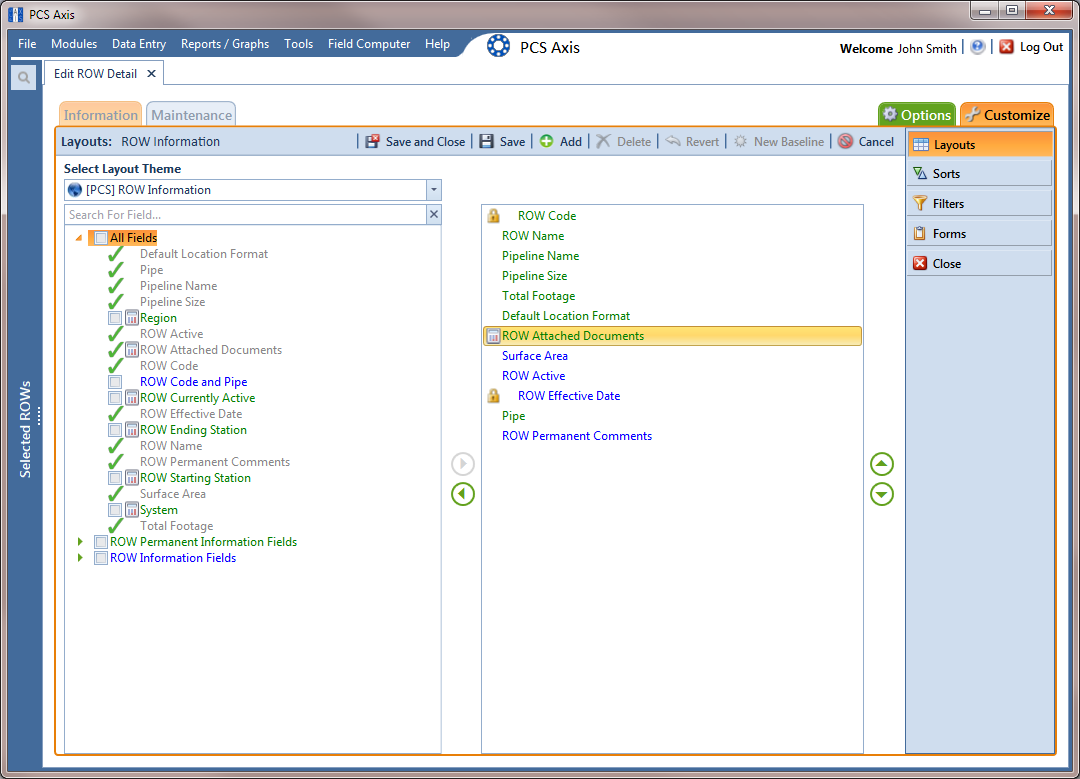
Task: Check the System field checkbox
Action: click(115, 510)
